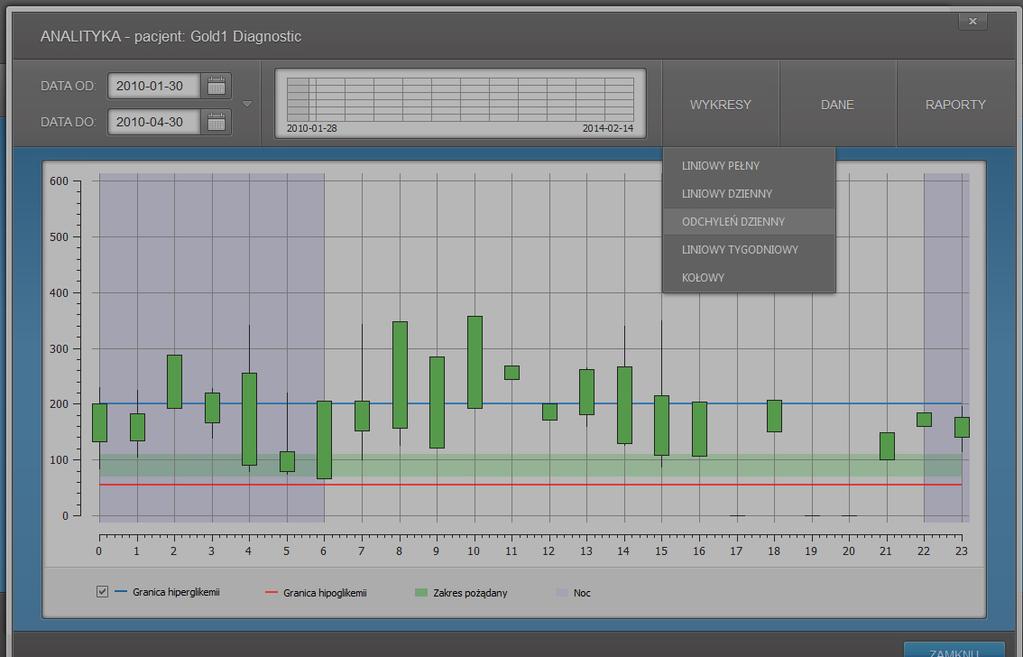1023x657 pixels.
Task: Open calendar picker for DATA DO
Action: [x=216, y=122]
